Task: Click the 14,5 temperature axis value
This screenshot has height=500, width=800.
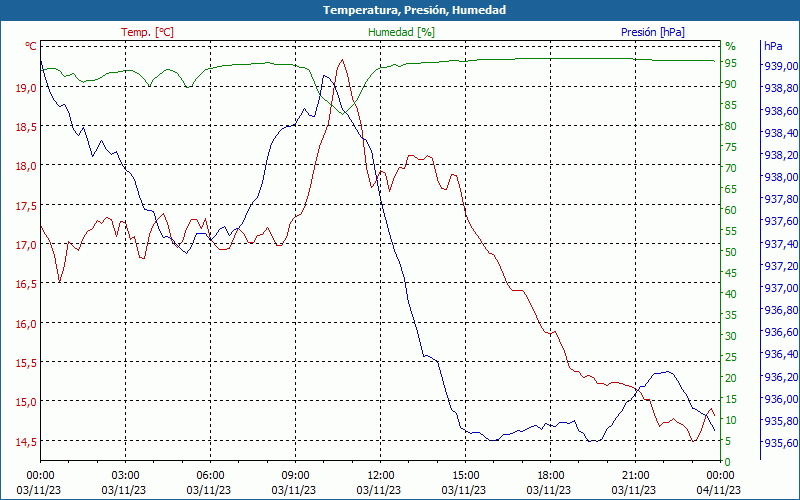Action: [26, 442]
